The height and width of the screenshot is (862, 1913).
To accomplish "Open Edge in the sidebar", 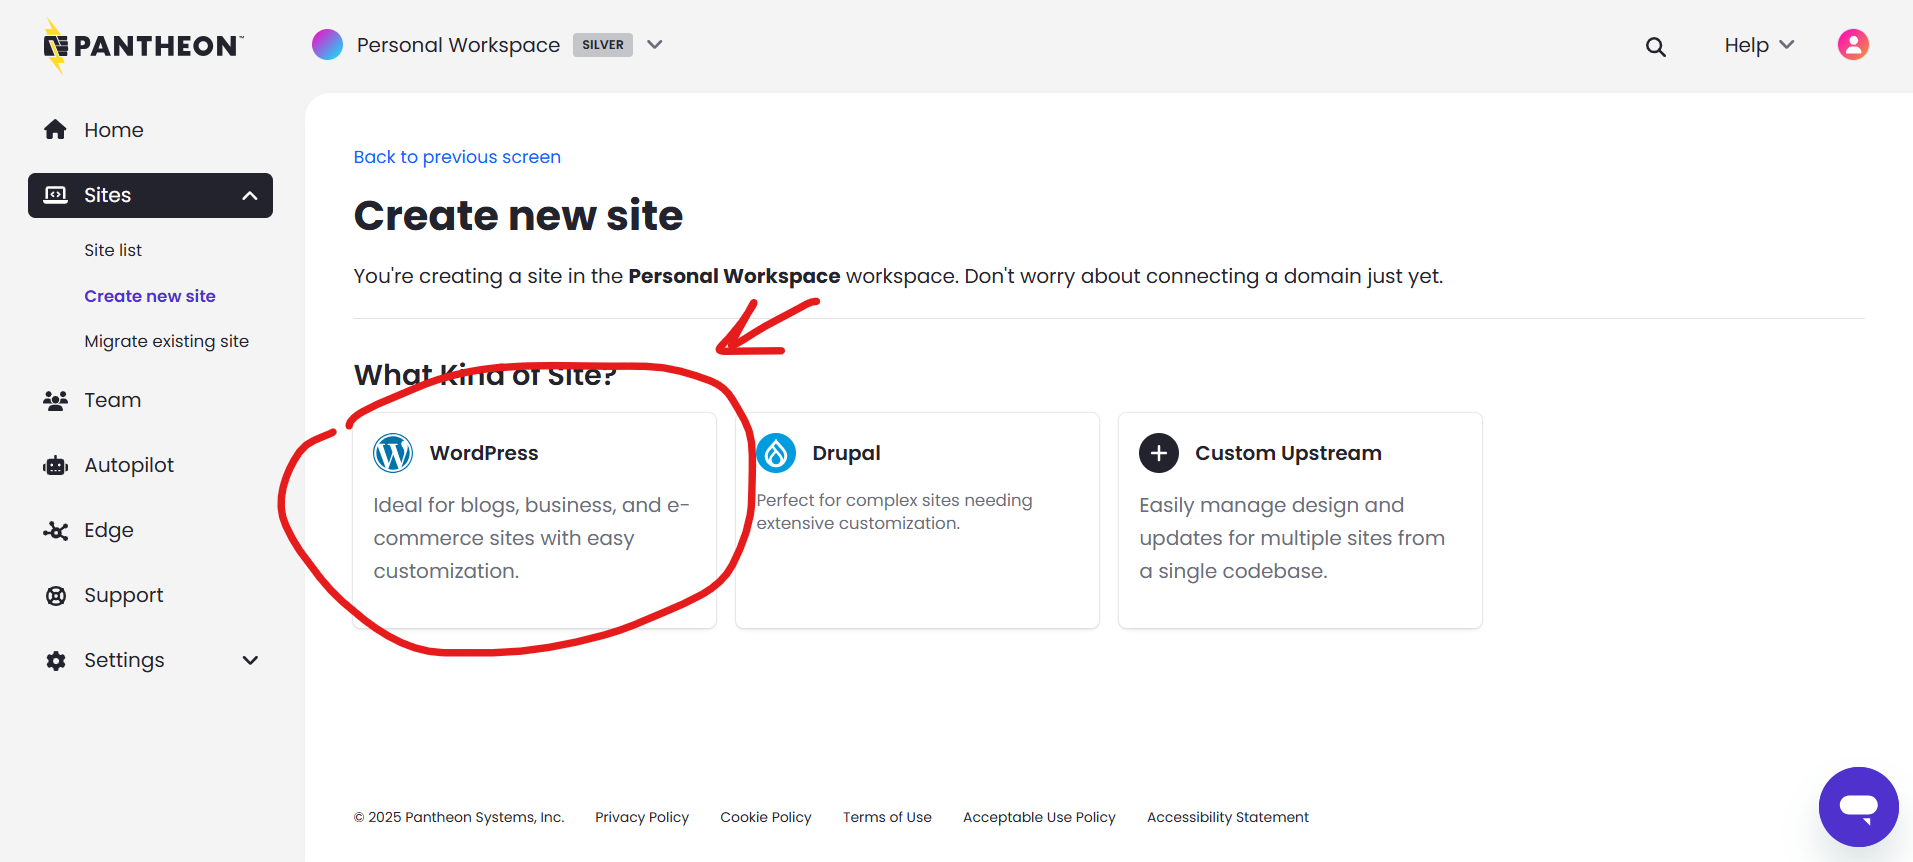I will click(x=109, y=530).
